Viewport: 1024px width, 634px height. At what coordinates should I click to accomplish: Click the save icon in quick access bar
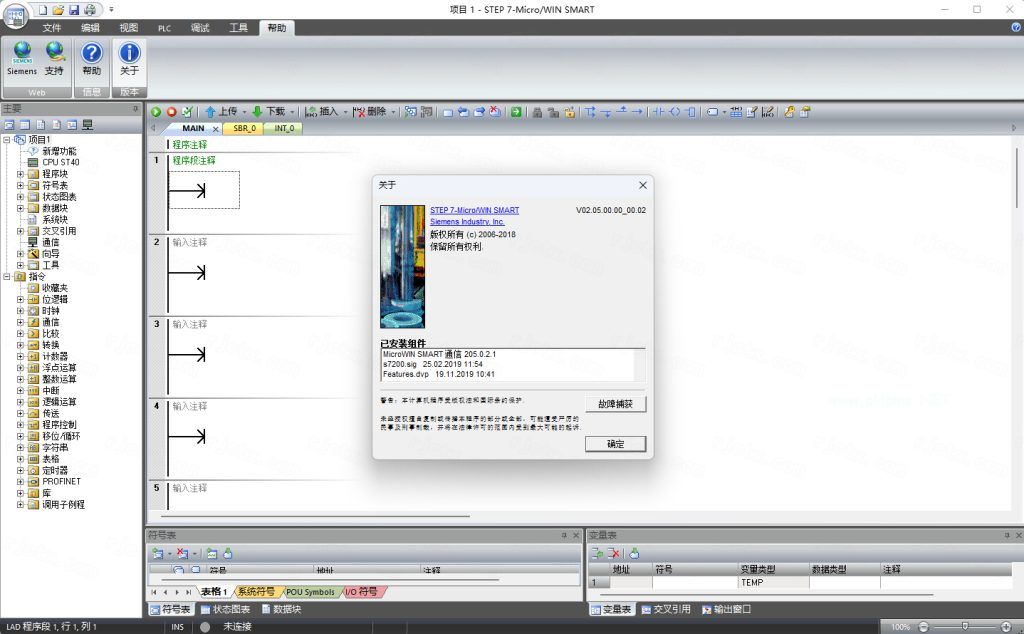[x=74, y=9]
